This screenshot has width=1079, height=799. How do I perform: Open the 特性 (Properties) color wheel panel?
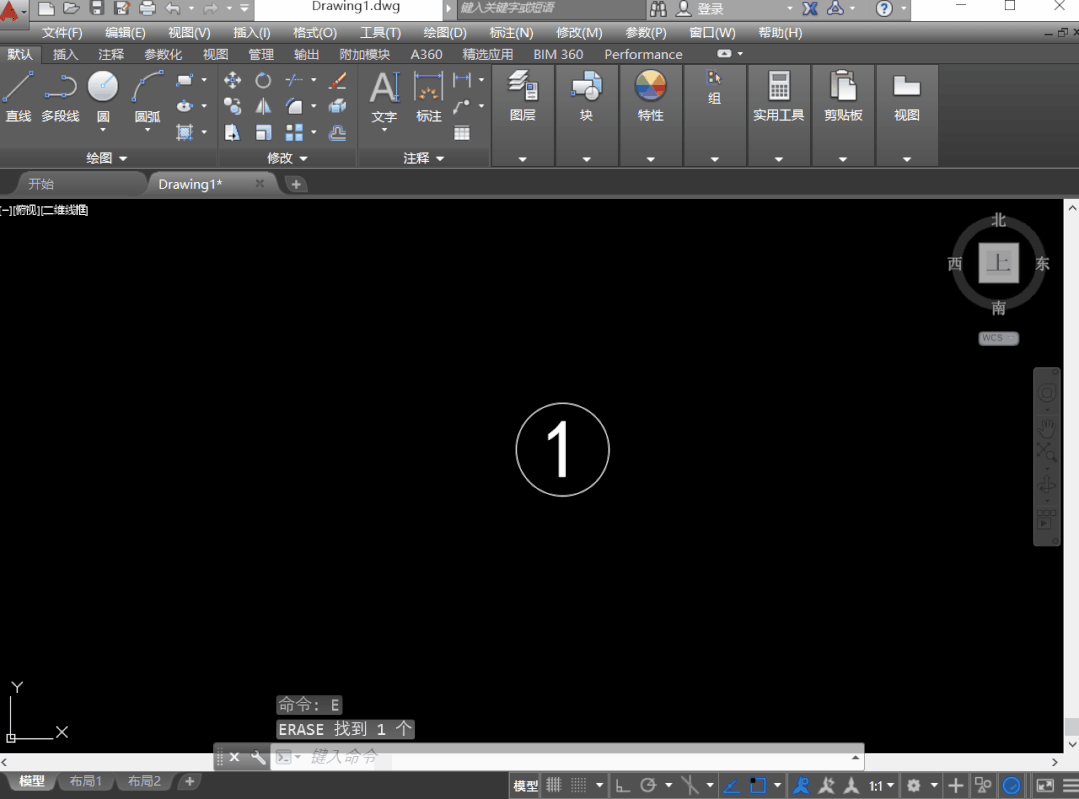point(650,96)
